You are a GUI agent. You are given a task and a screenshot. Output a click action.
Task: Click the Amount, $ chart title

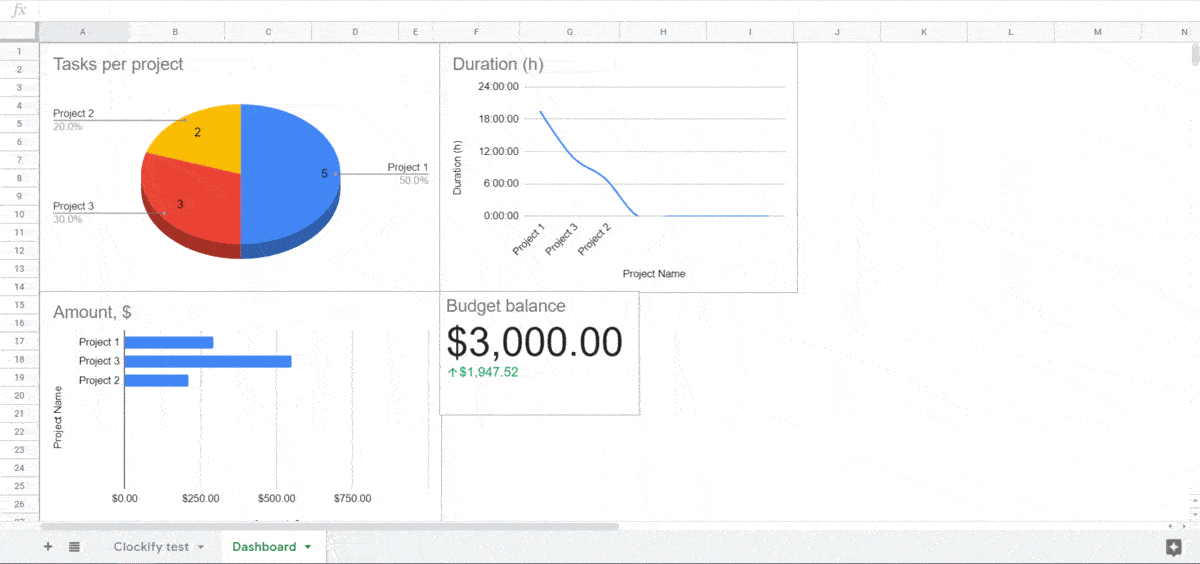click(92, 313)
